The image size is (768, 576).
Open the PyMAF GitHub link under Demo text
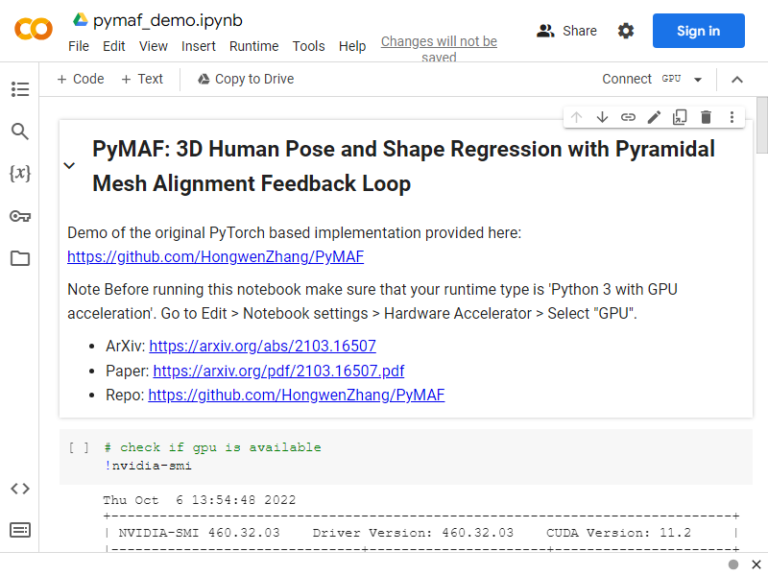click(x=216, y=257)
